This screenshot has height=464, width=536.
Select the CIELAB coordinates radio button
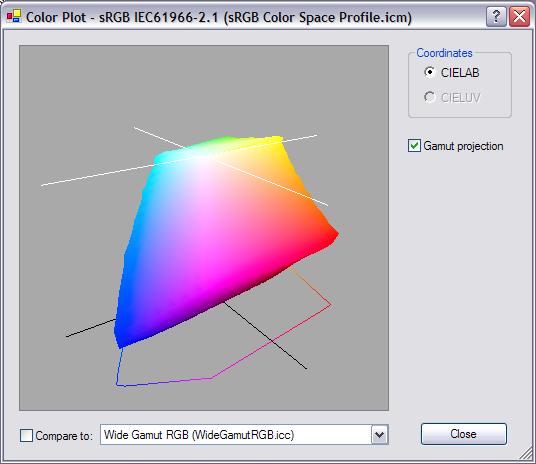429,72
